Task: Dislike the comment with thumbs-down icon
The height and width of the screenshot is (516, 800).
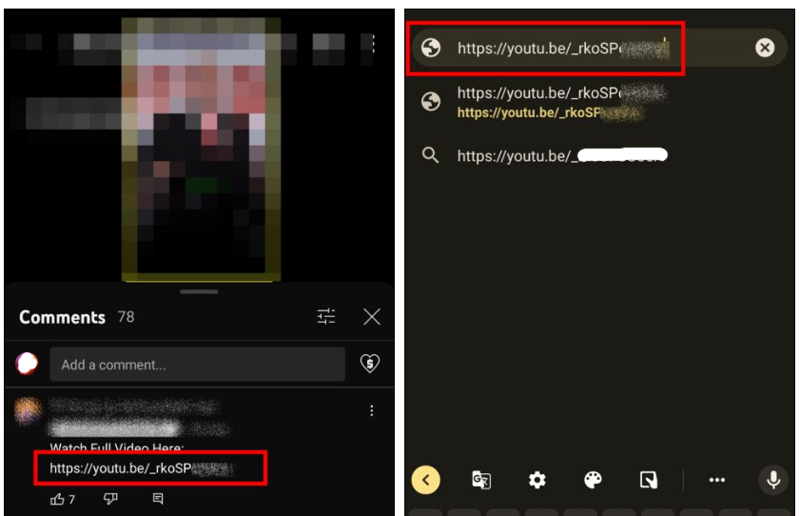Action: tap(110, 499)
